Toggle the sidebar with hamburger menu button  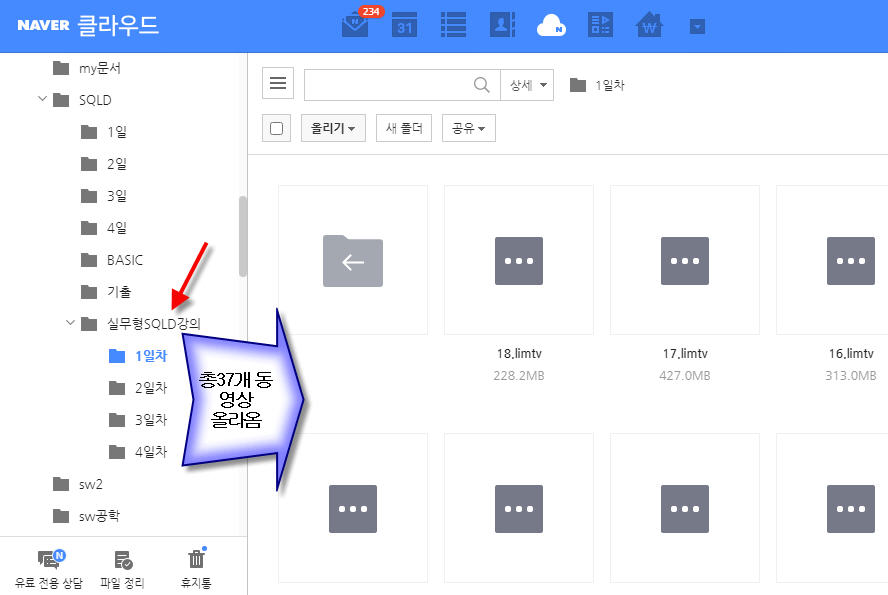(x=278, y=83)
